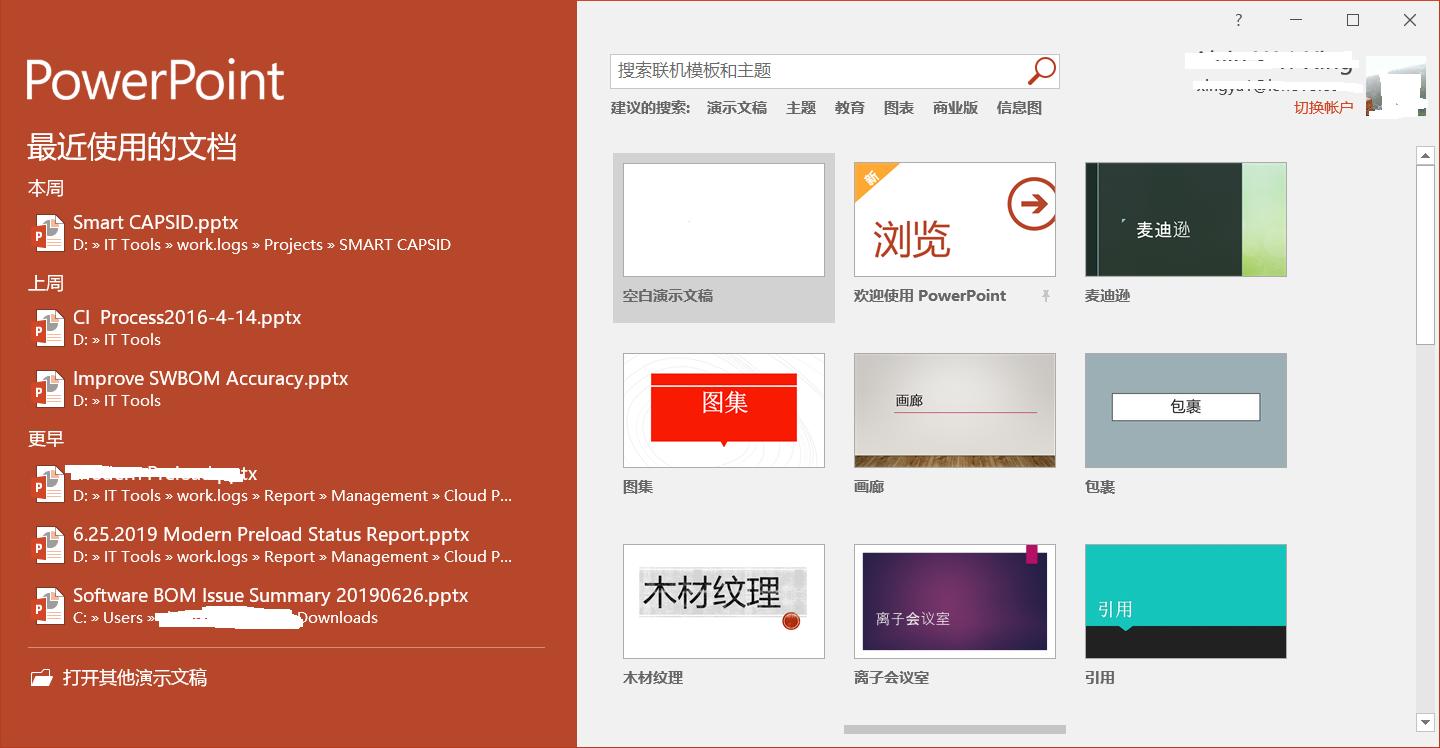The height and width of the screenshot is (748, 1440).
Task: Click the Smart CAPSID.pptx file icon
Action: (49, 232)
